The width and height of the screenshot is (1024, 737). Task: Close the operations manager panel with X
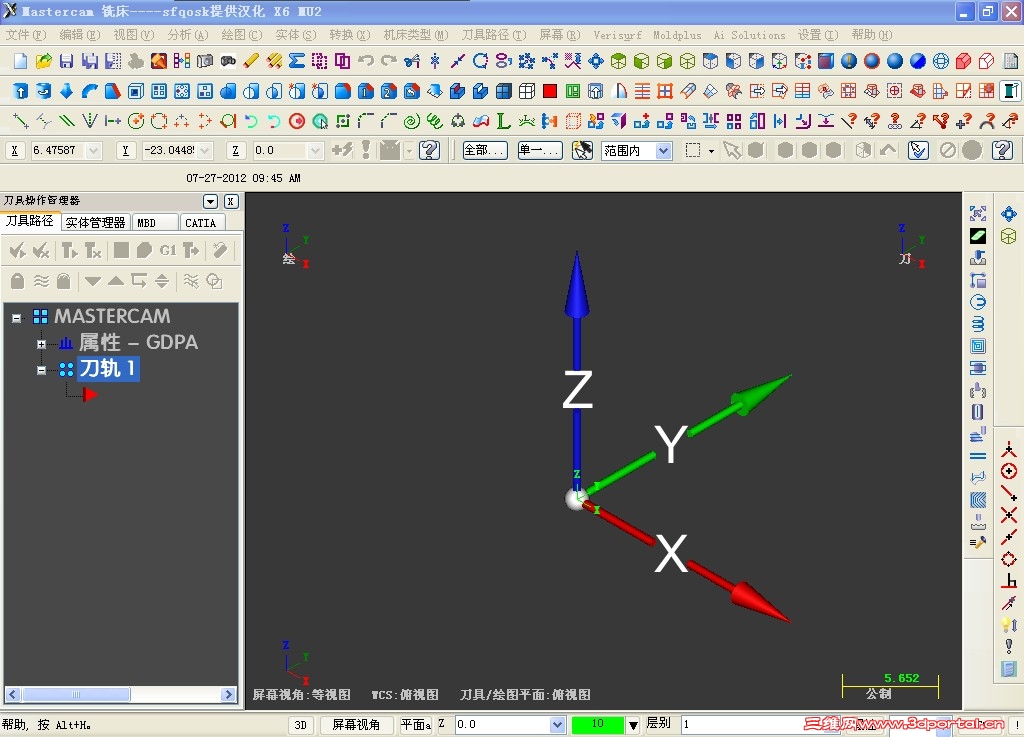[x=231, y=201]
